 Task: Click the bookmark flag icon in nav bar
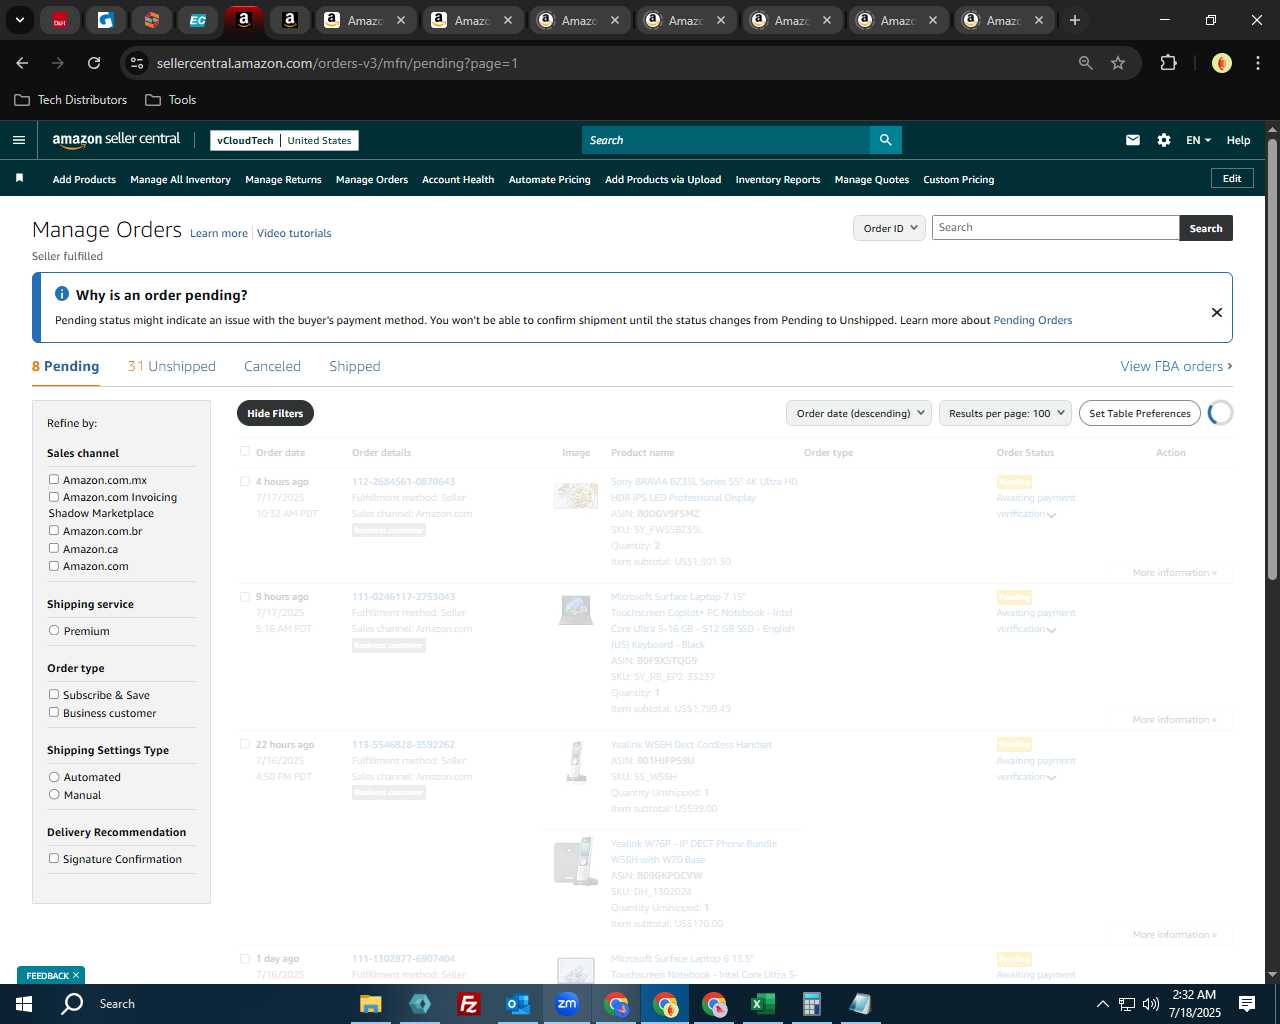point(19,178)
